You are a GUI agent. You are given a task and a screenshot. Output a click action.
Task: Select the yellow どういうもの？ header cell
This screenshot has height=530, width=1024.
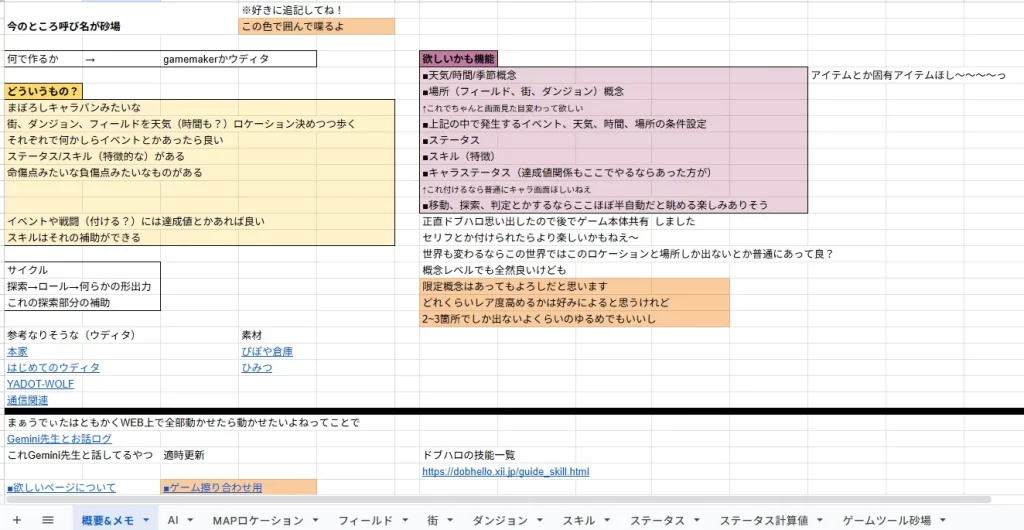pyautogui.click(x=42, y=91)
